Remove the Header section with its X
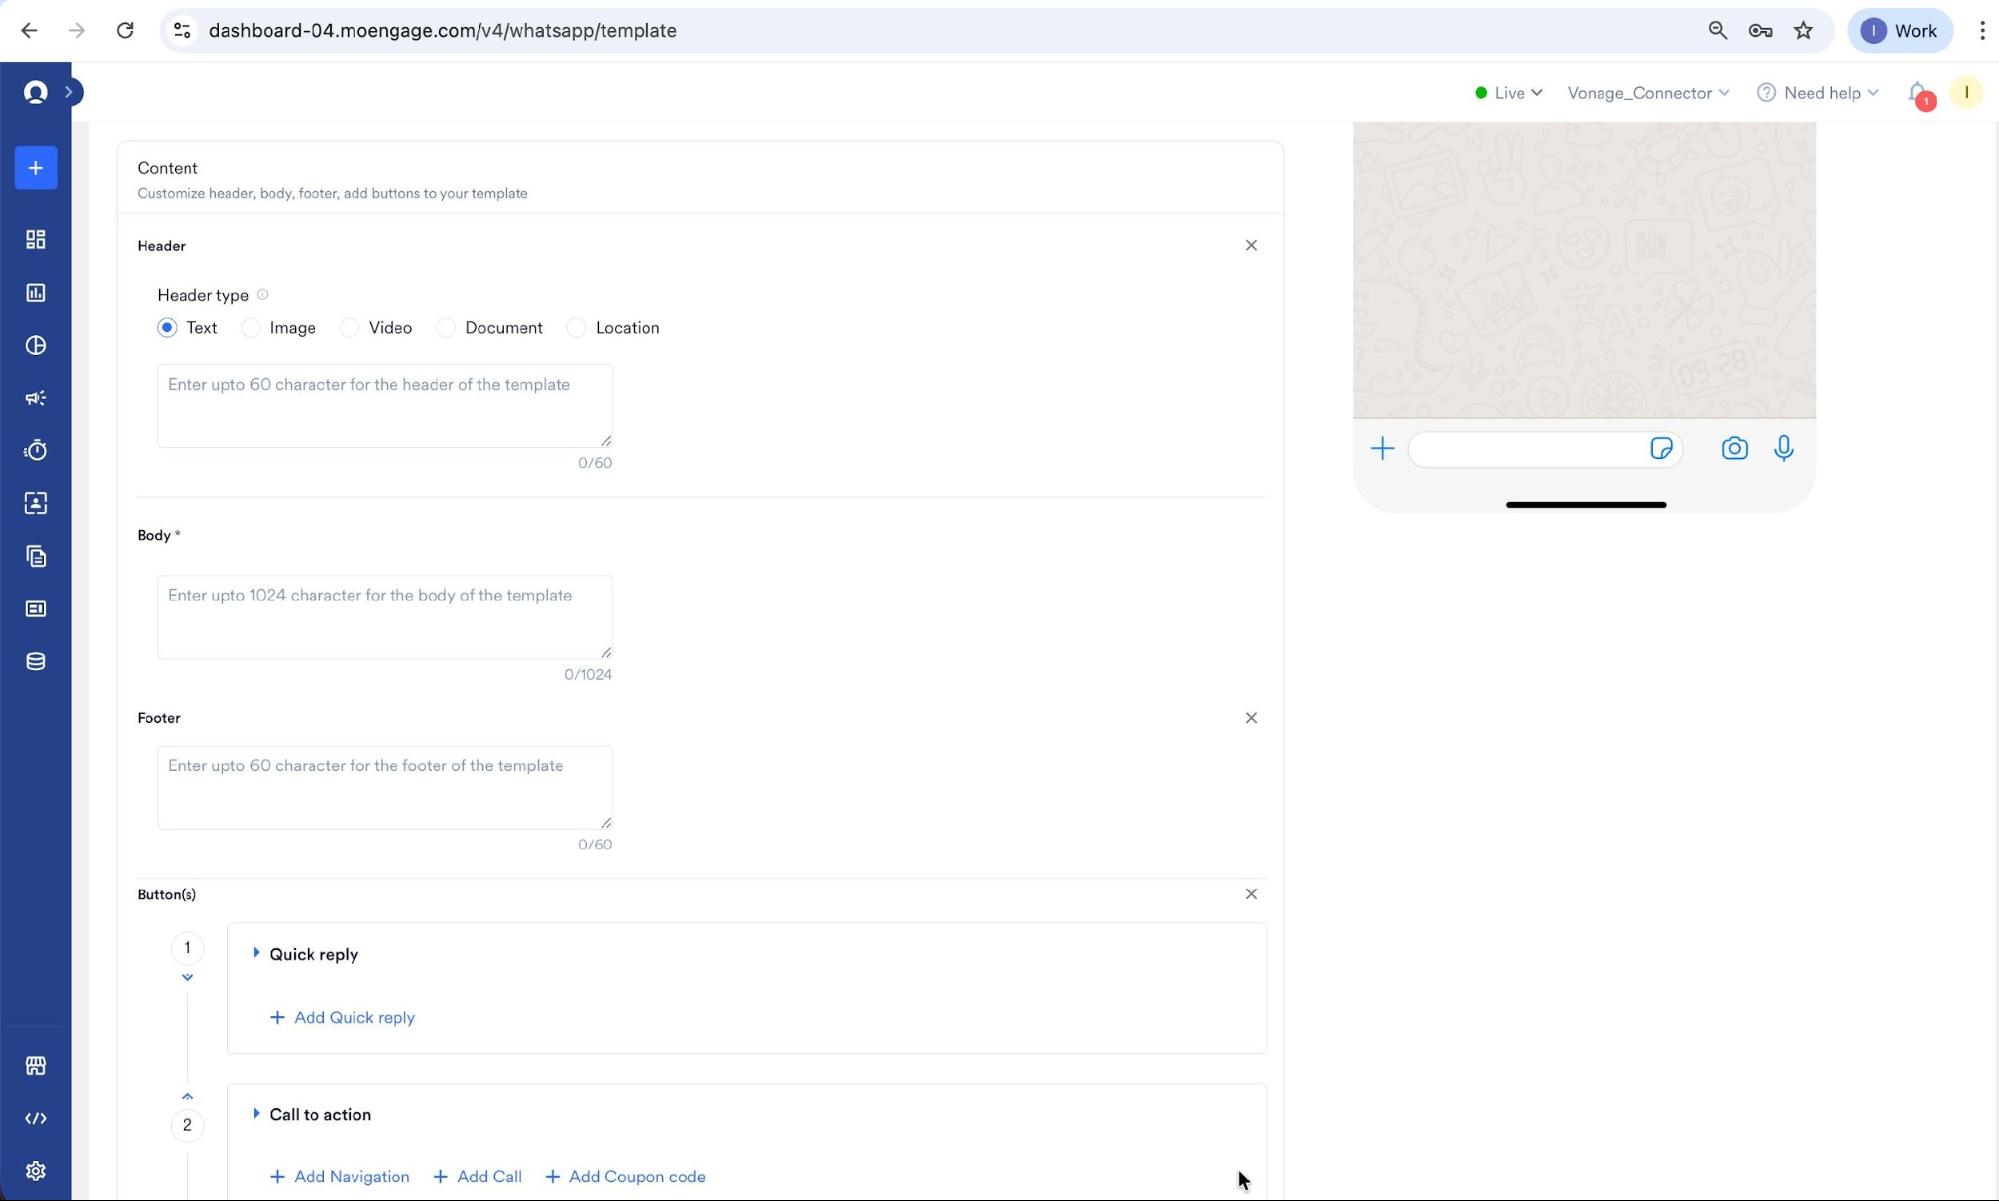Image resolution: width=1999 pixels, height=1201 pixels. (x=1251, y=245)
